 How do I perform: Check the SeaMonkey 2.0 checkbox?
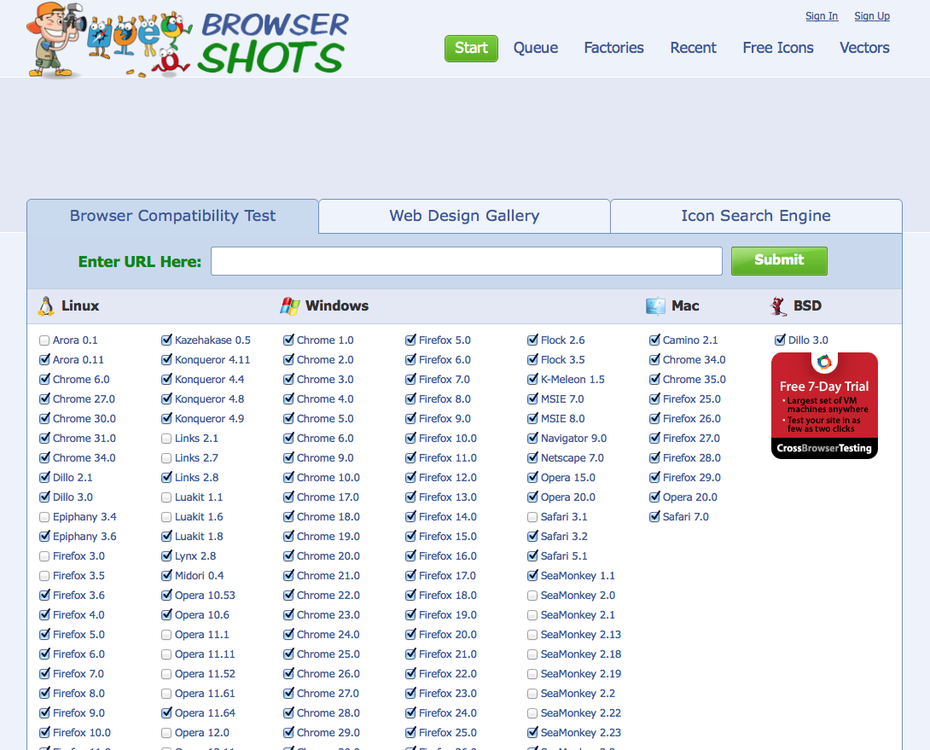(532, 595)
